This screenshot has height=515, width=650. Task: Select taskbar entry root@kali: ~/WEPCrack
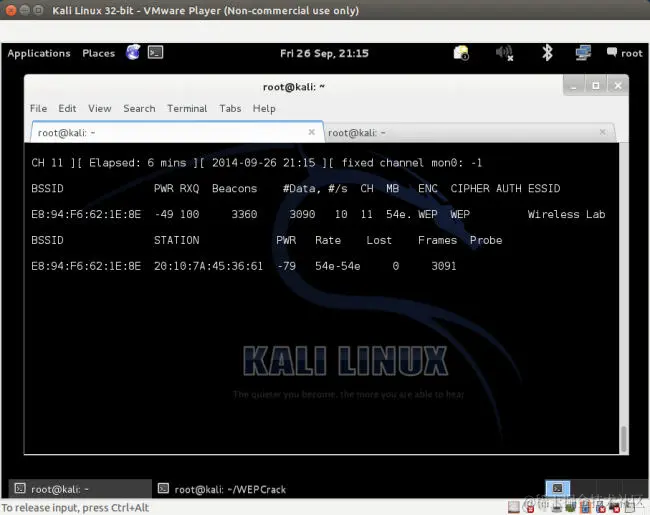click(222, 489)
